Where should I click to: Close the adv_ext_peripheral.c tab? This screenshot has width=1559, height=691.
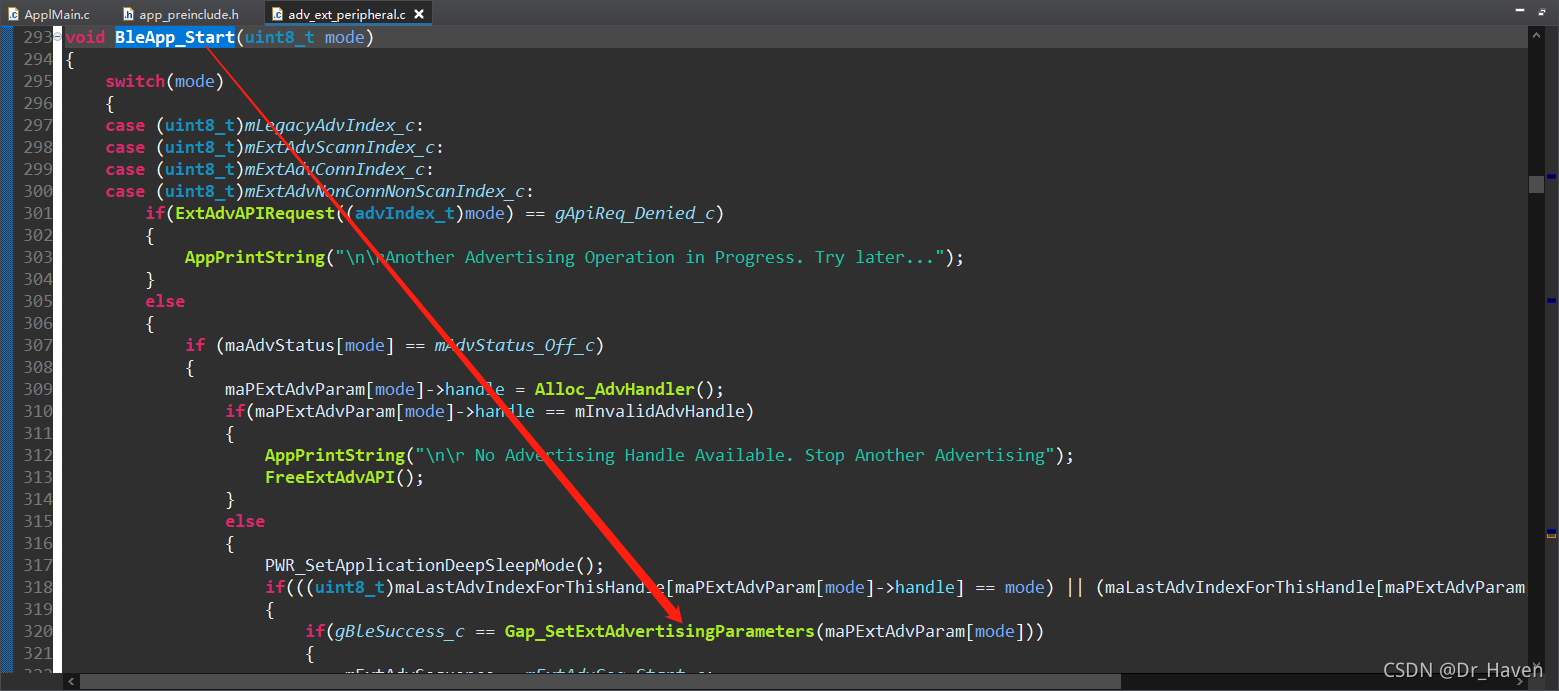click(x=419, y=14)
